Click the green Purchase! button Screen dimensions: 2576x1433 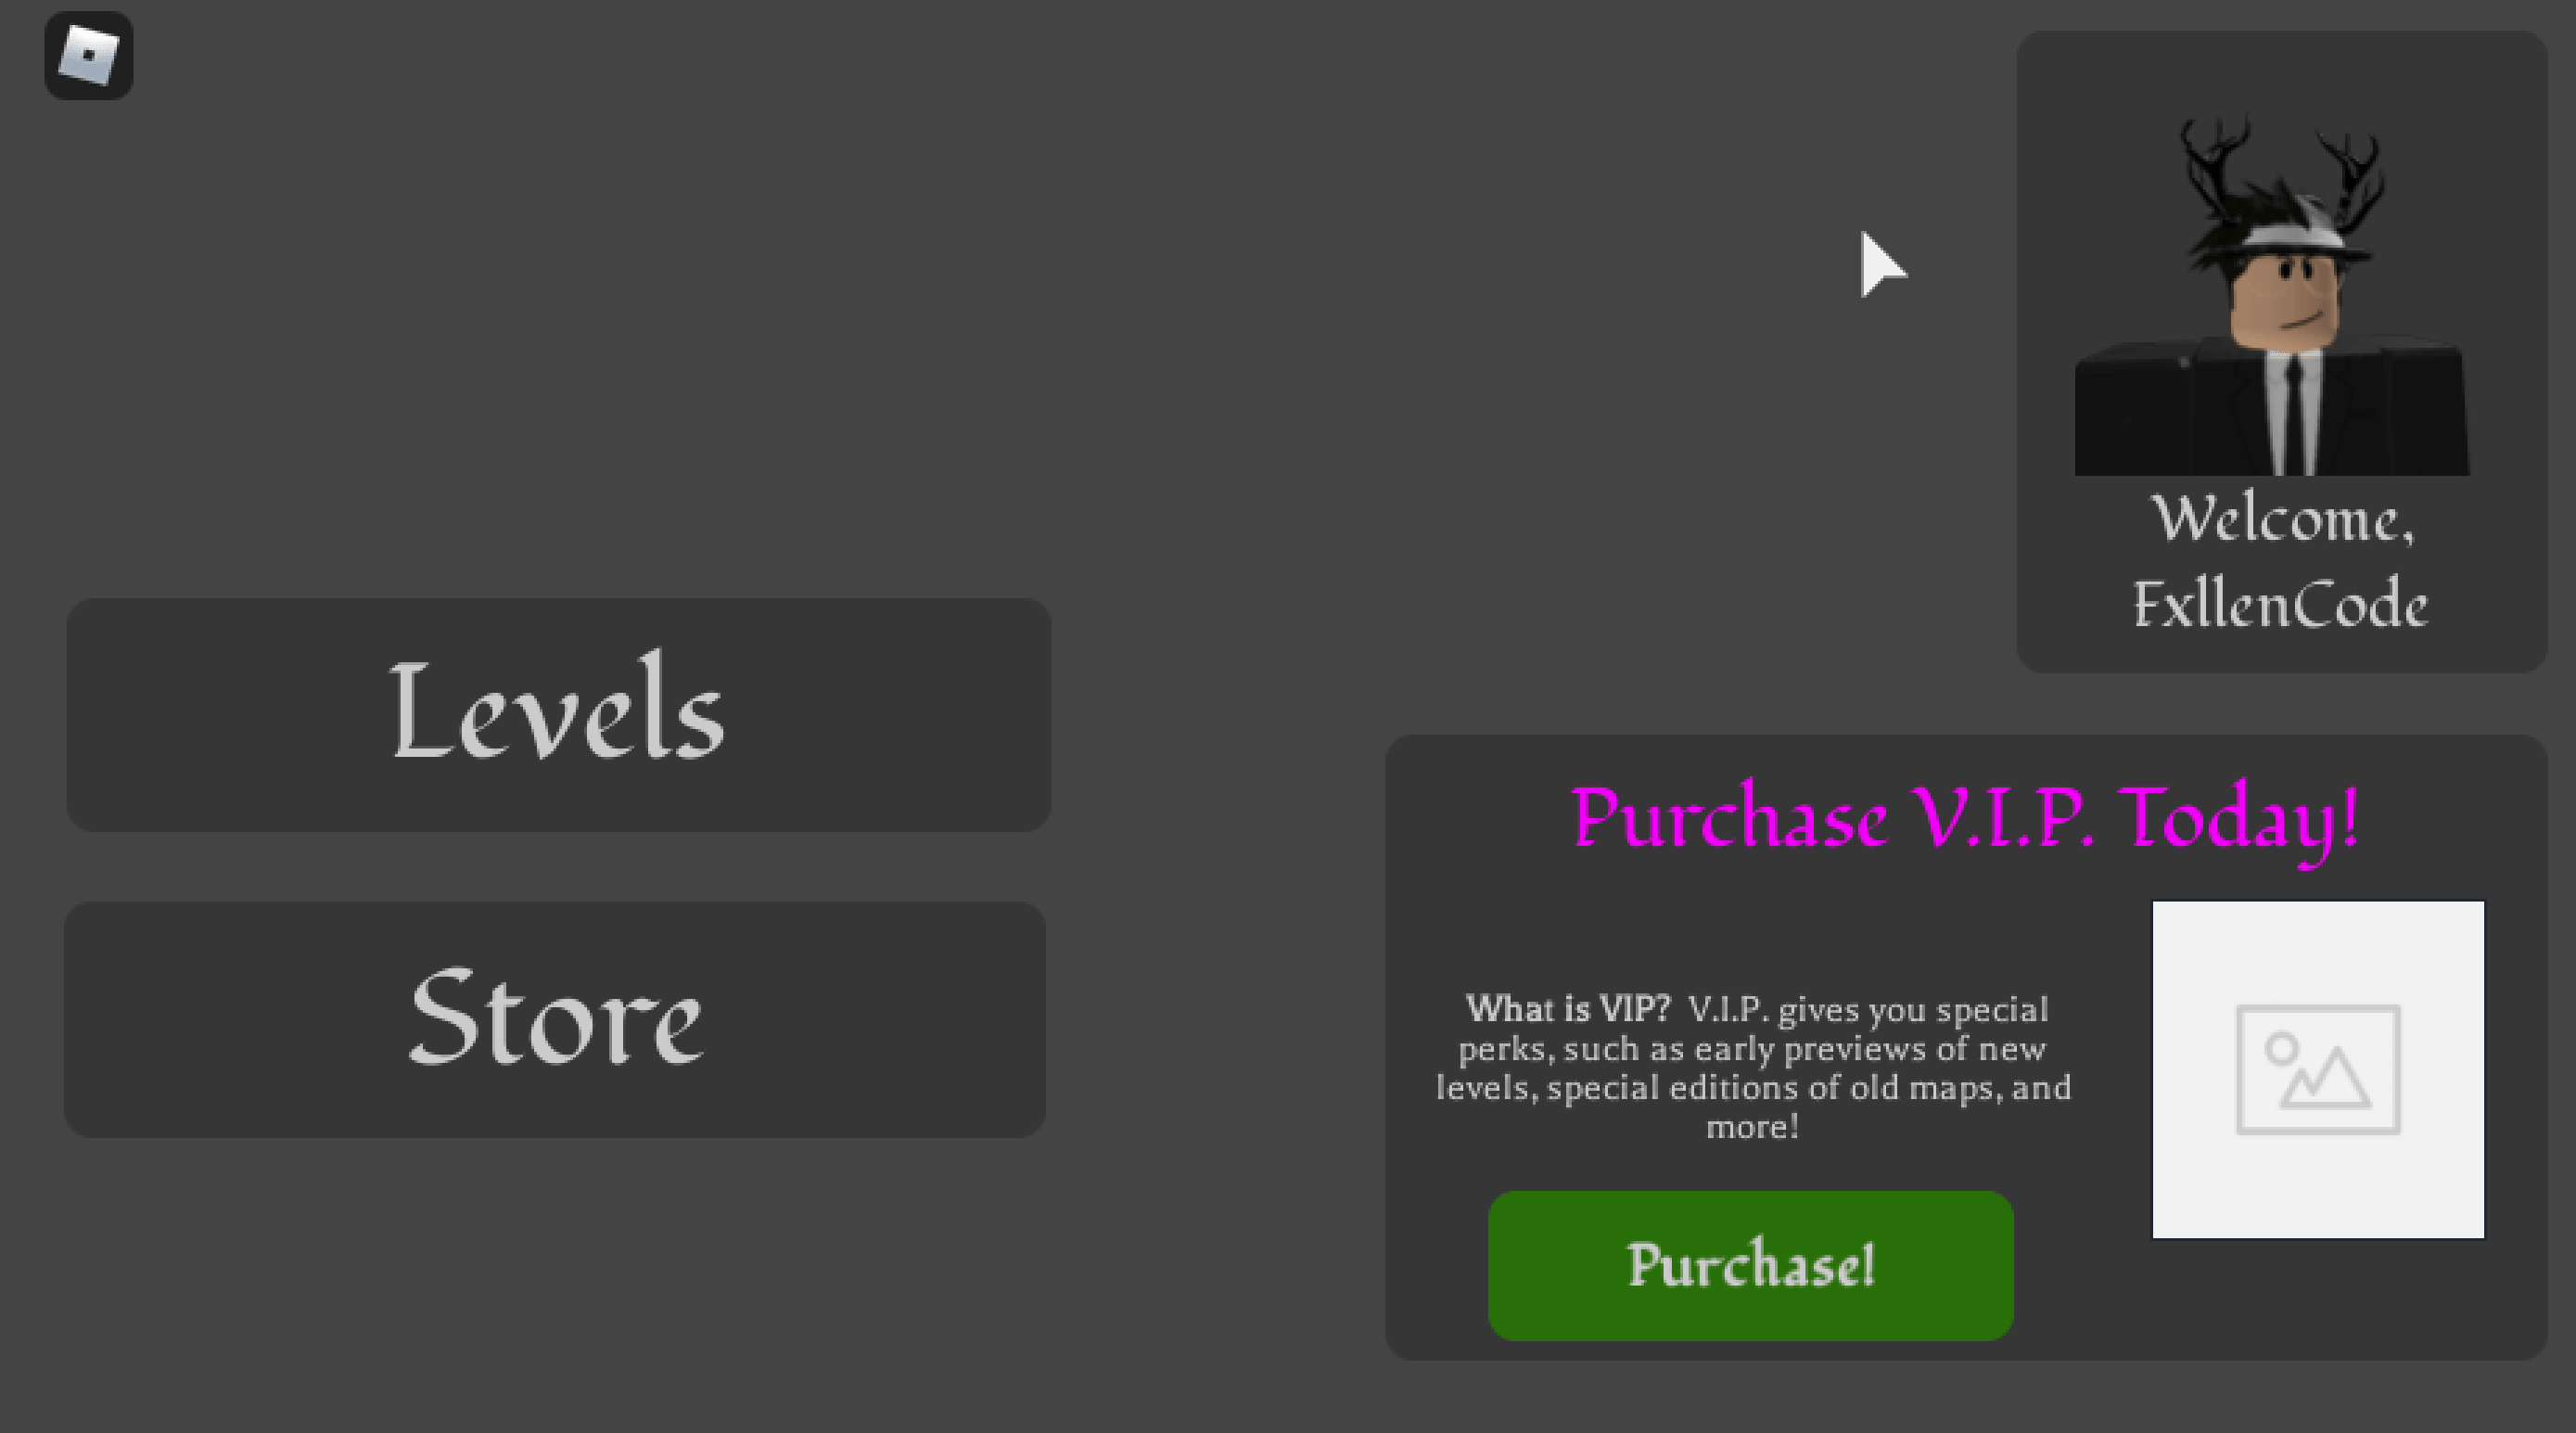point(1750,1265)
